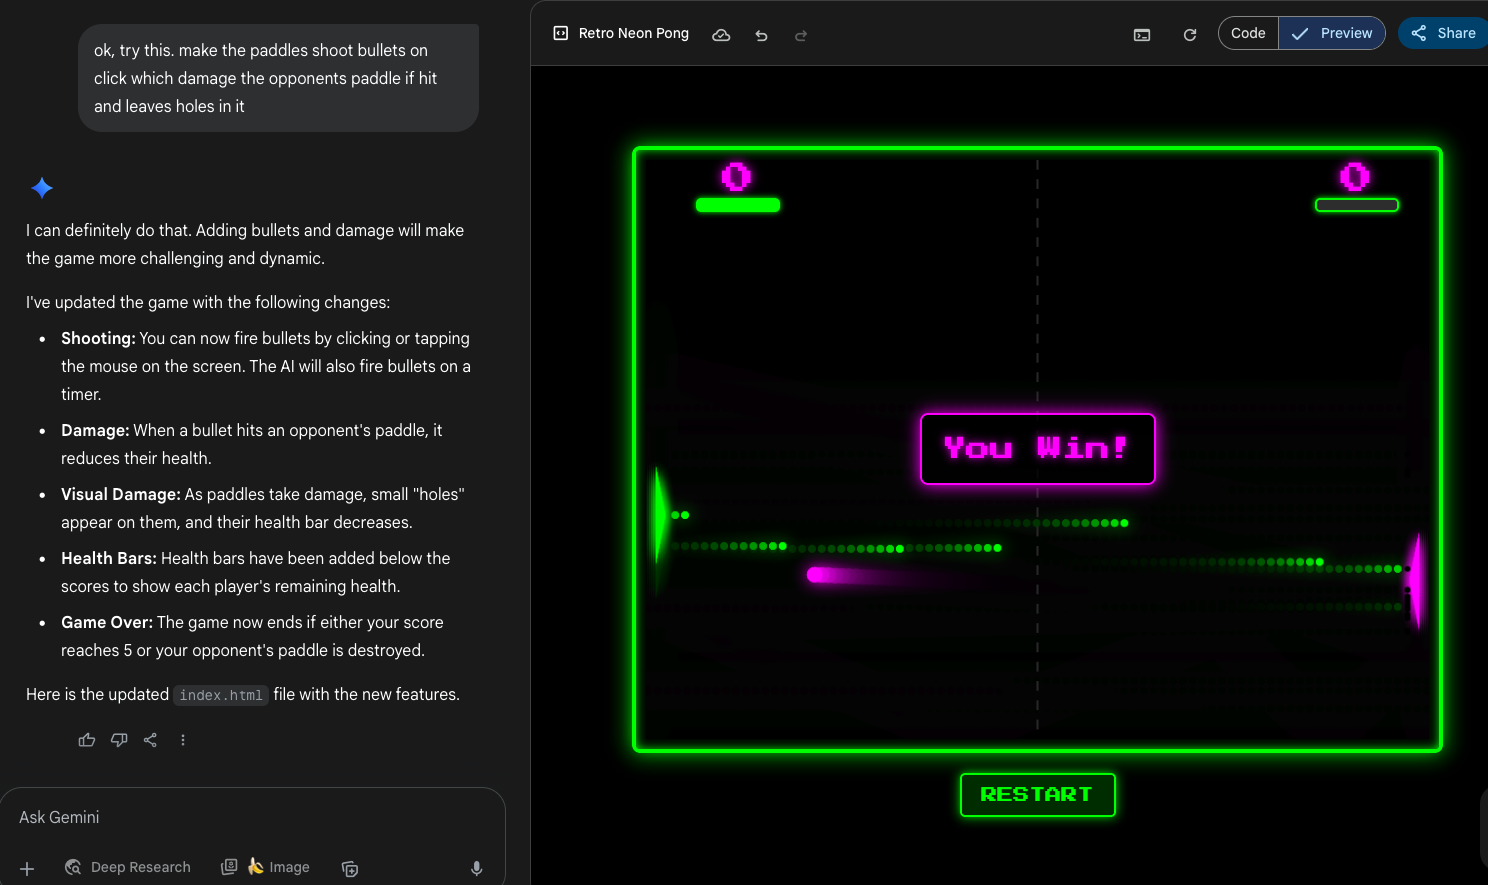The width and height of the screenshot is (1488, 885).
Task: Click the right opponent score digit
Action: [x=1355, y=177]
